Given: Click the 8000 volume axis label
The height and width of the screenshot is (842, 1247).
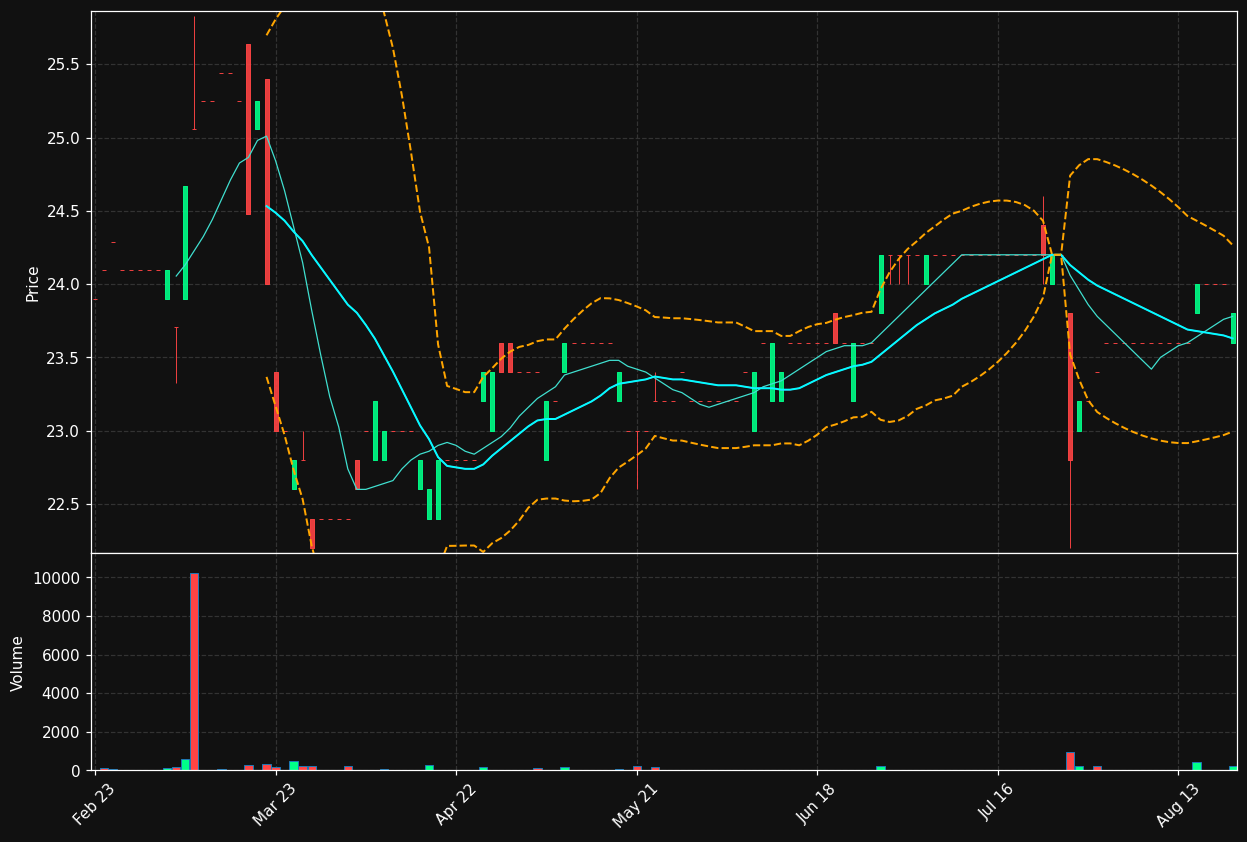Looking at the screenshot, I should click(x=62, y=617).
